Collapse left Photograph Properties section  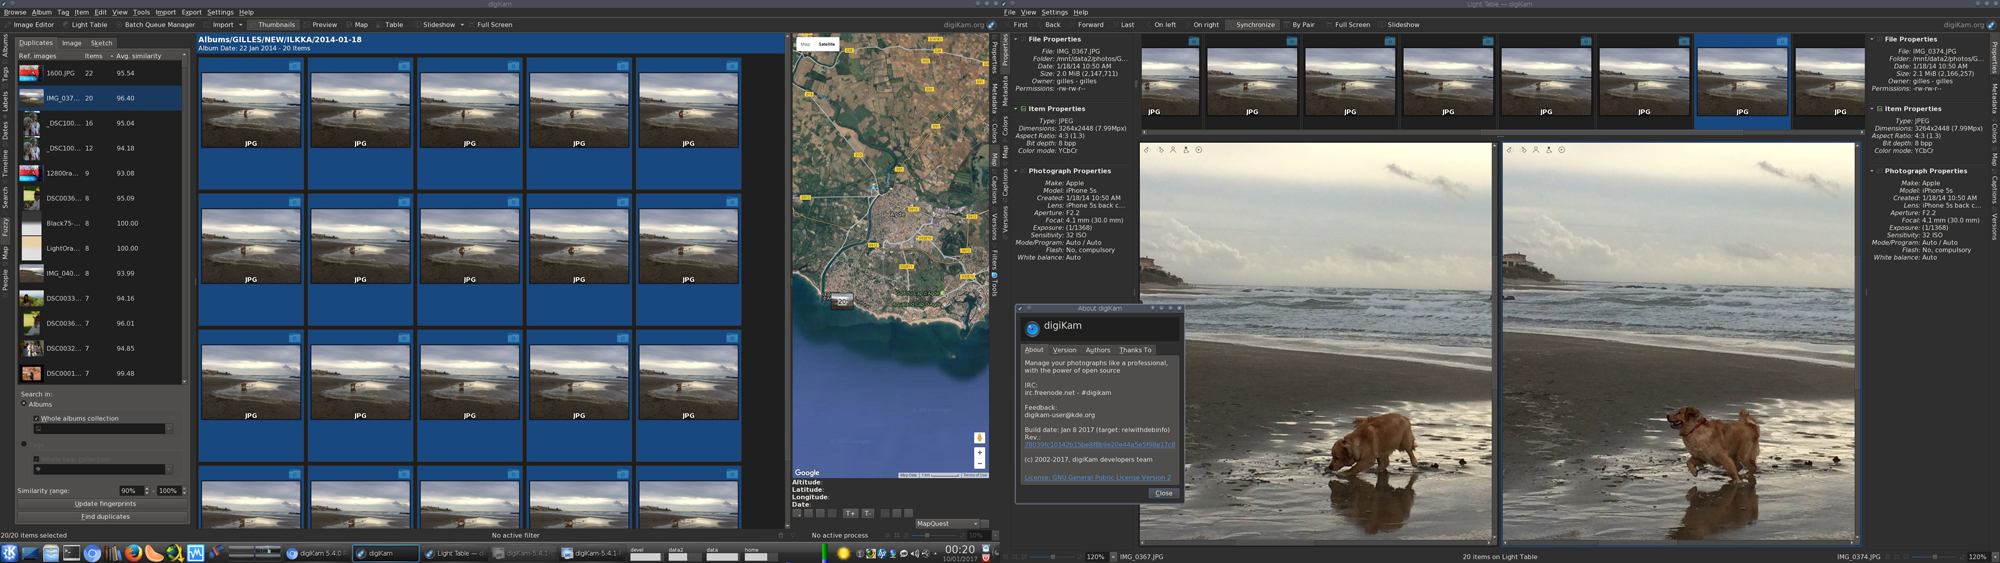click(1016, 171)
